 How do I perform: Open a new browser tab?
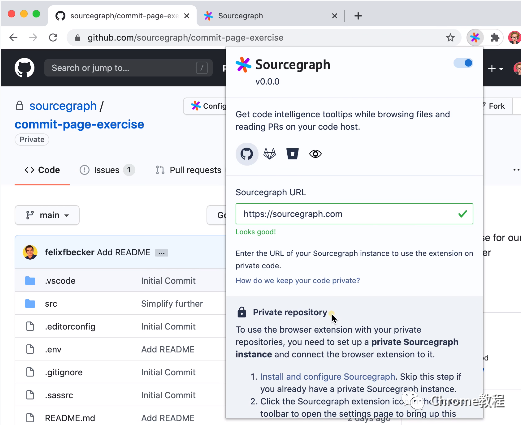[358, 16]
